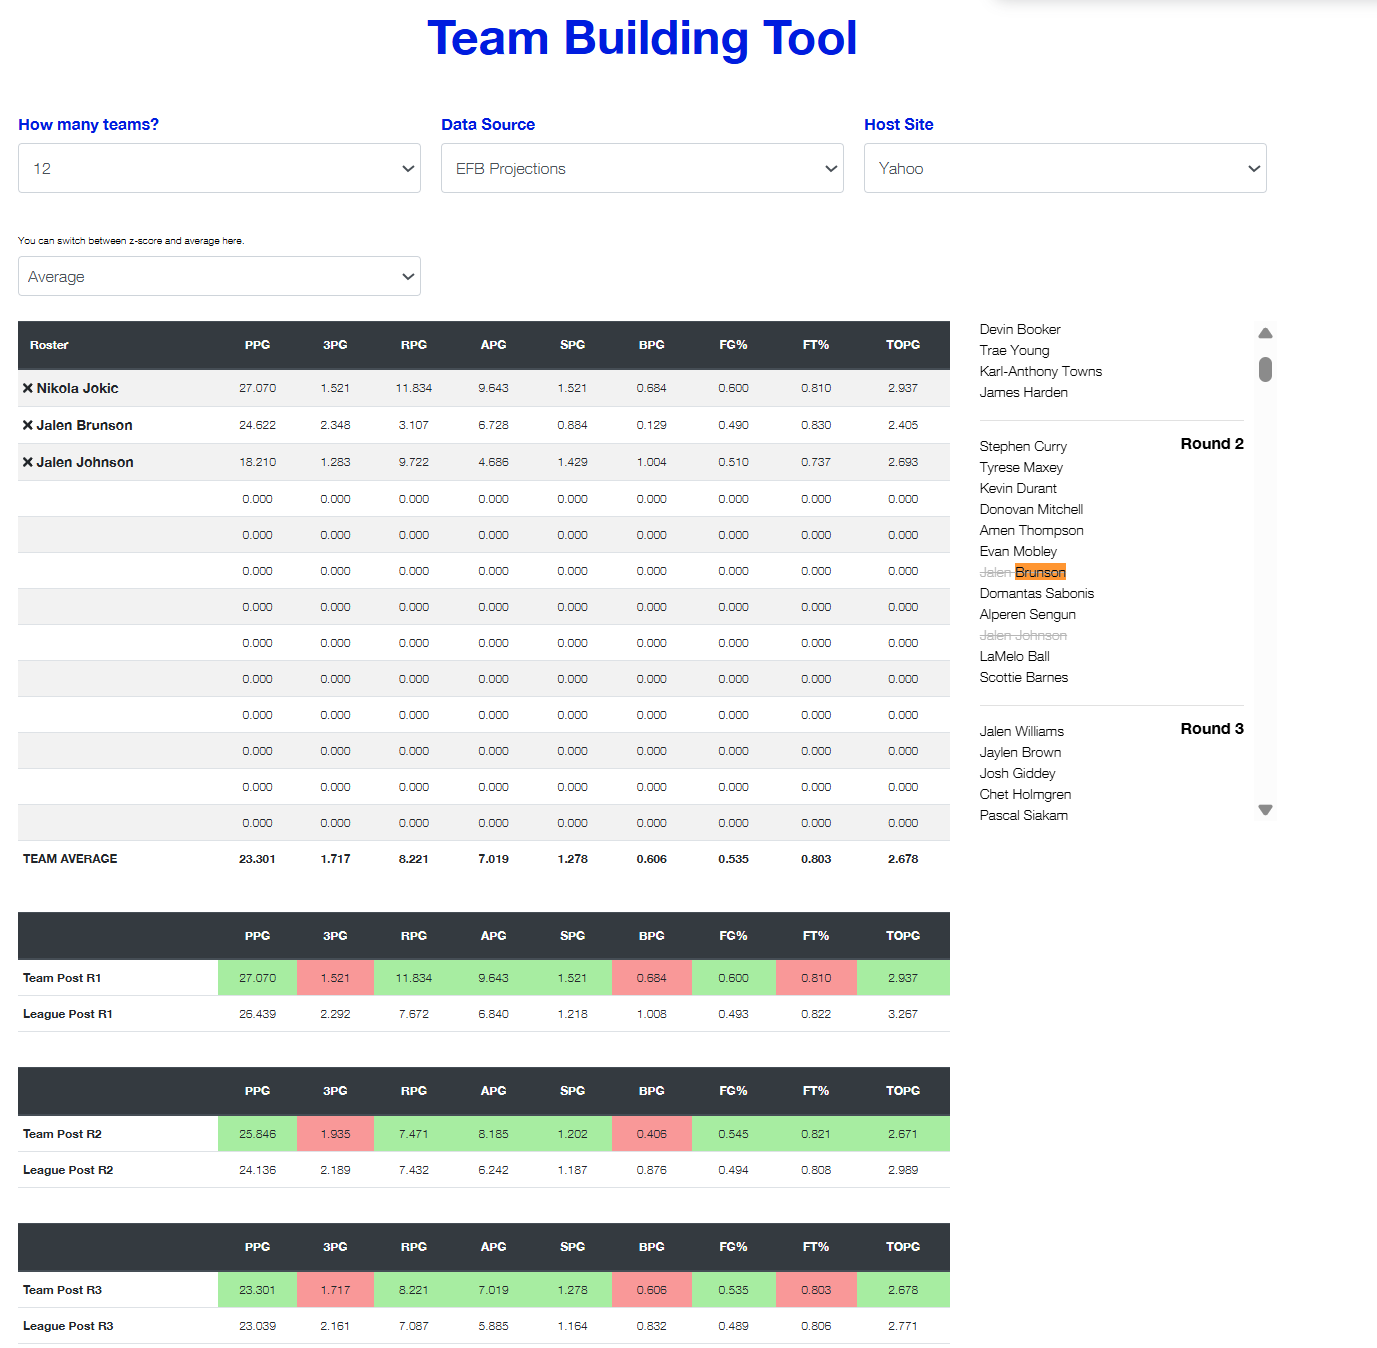Choose Jalen Williams in Round 3

tap(1021, 731)
